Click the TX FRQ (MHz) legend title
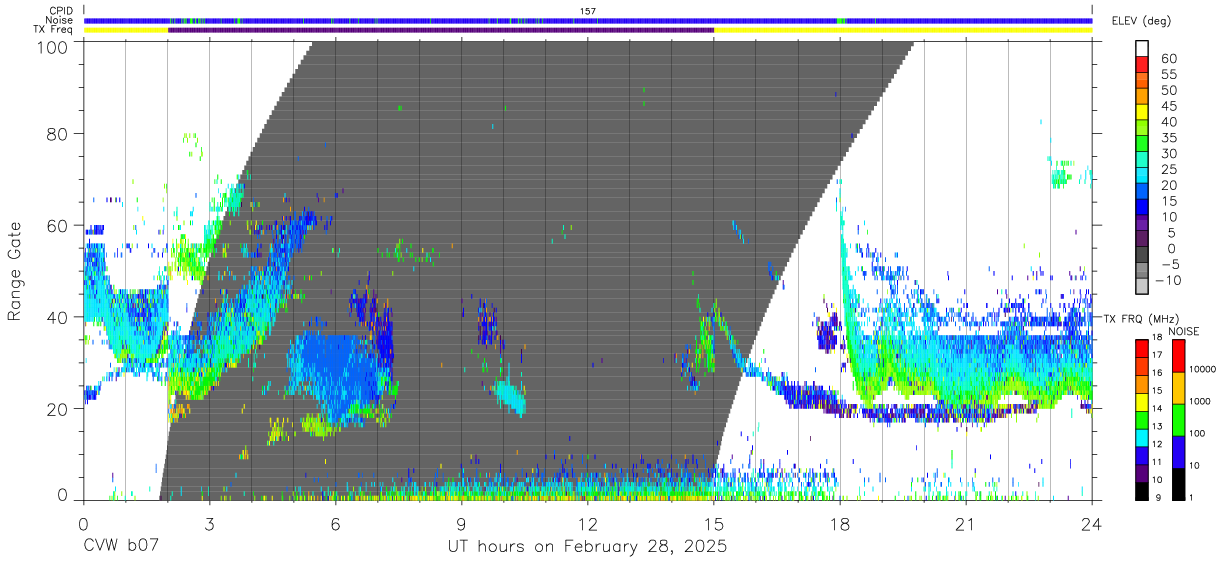This screenshot has height=567, width=1228. pos(1141,319)
